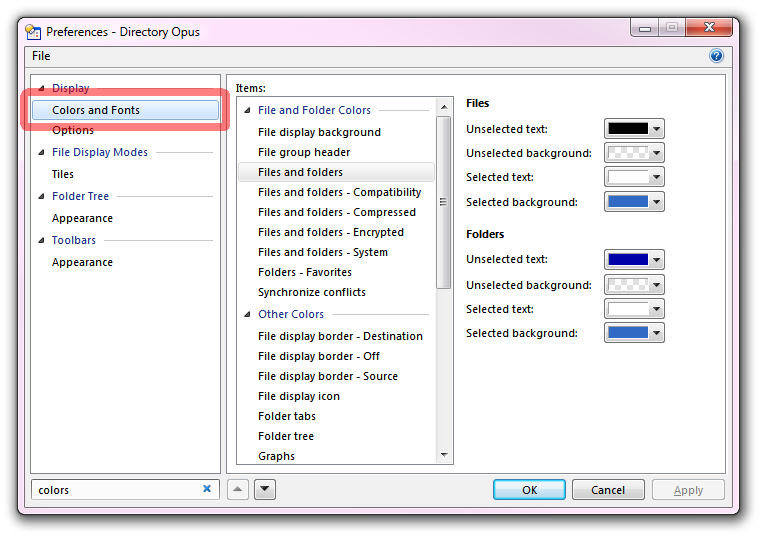Select Files and folders - Compressed
This screenshot has height=536, width=761.
pyautogui.click(x=337, y=213)
